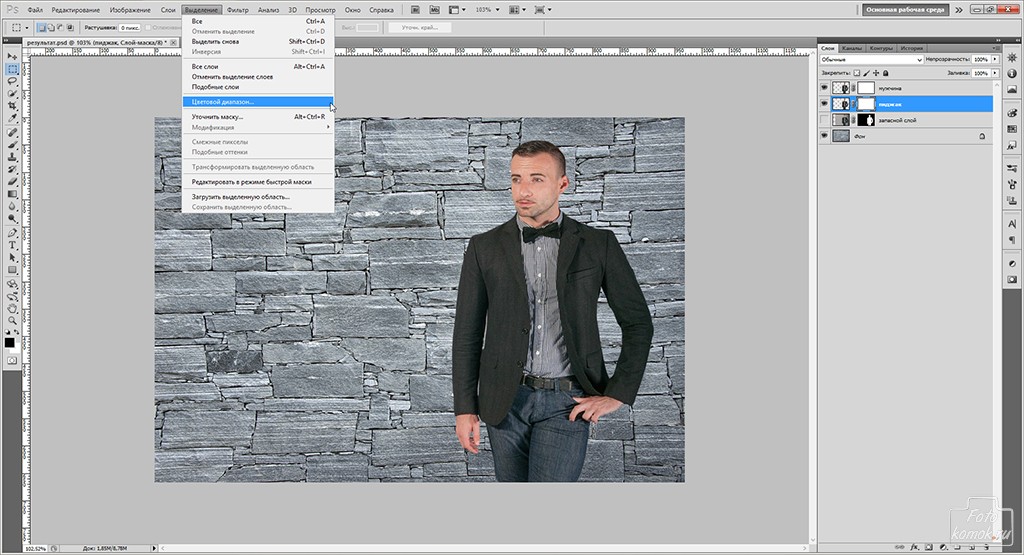Screen dimensions: 1024x555
Task: Switch to the Контуры tab
Action: [882, 48]
